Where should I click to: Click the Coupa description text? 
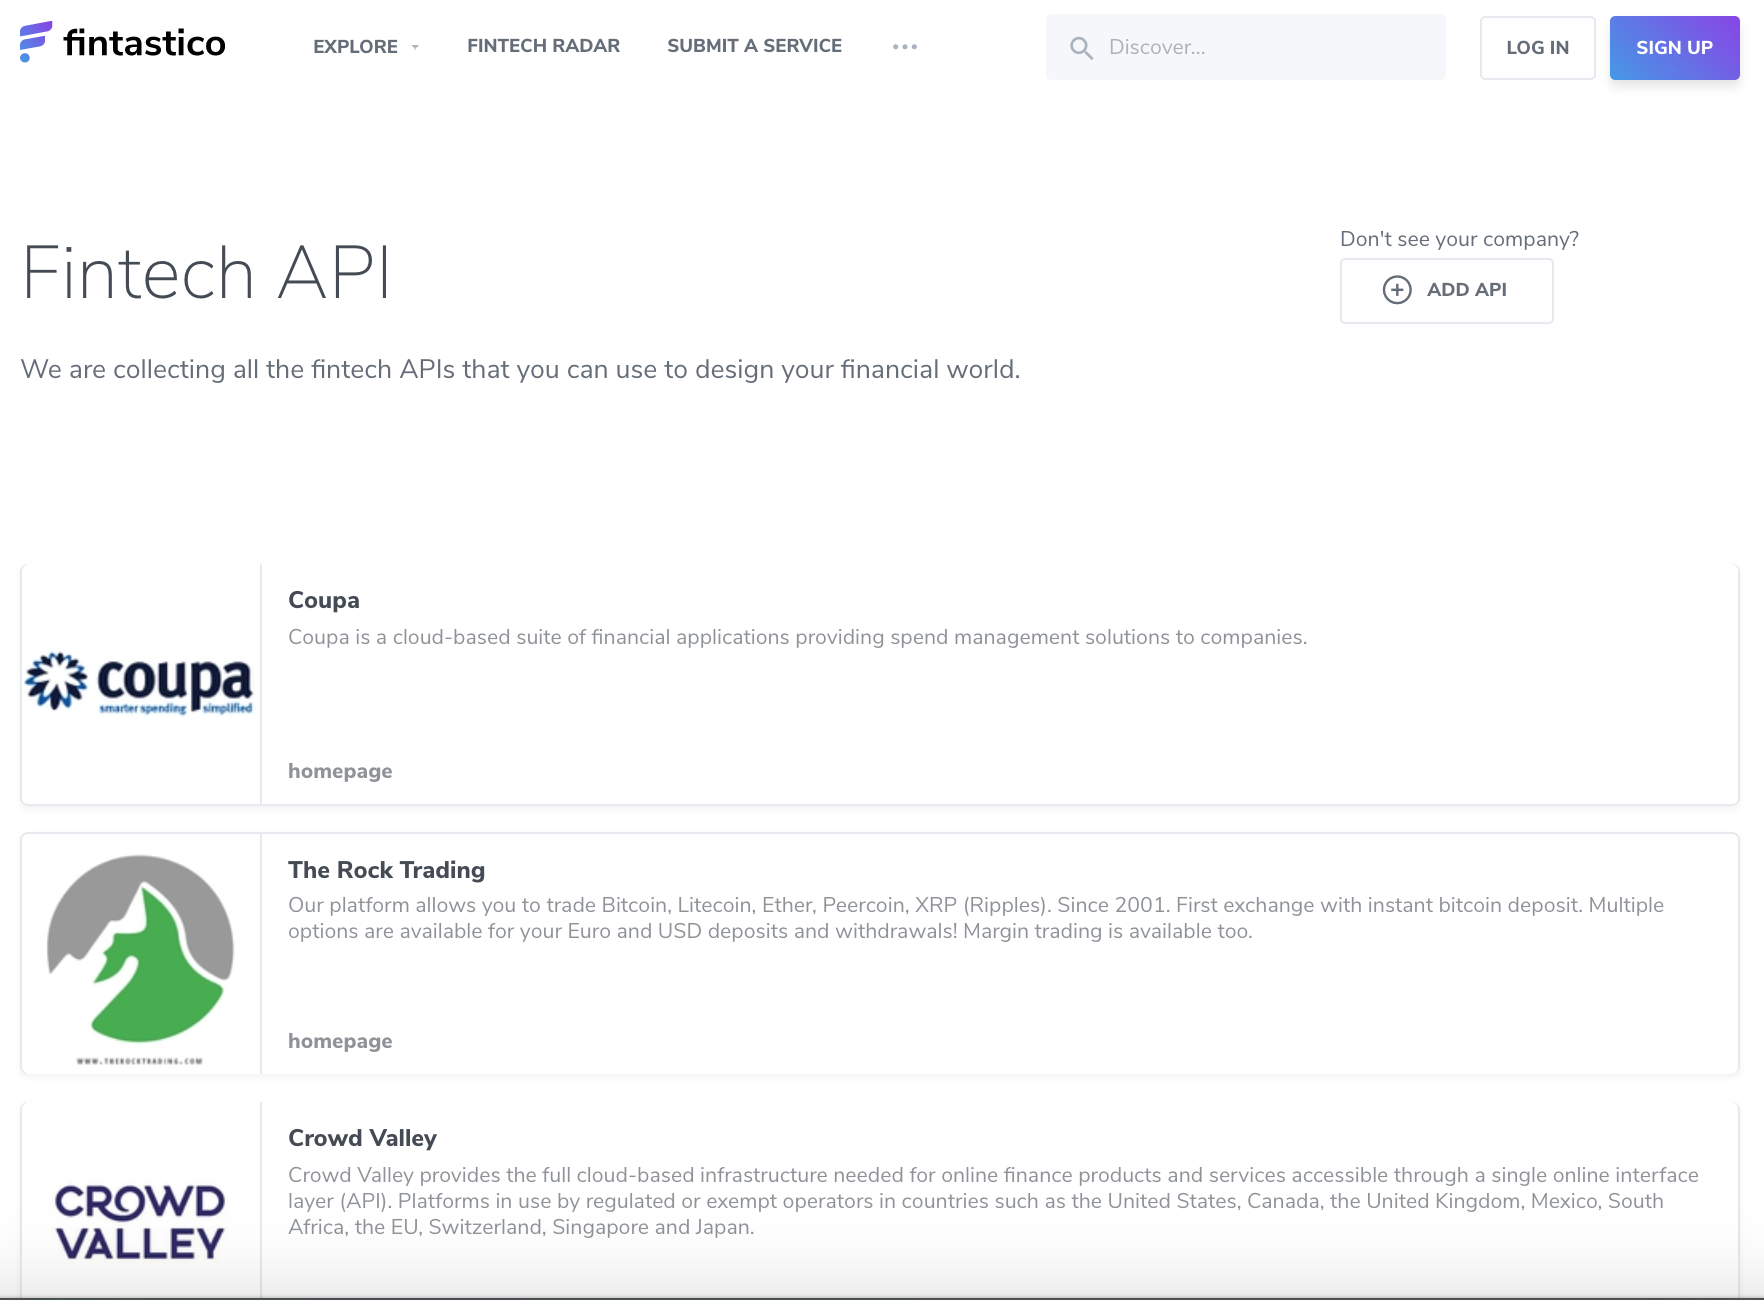[x=797, y=637]
